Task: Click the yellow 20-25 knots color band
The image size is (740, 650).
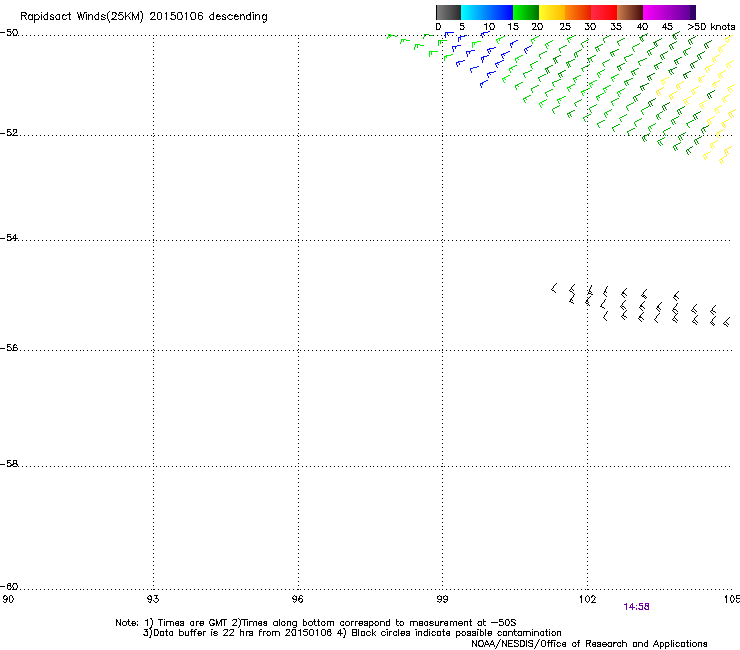Action: [x=552, y=12]
